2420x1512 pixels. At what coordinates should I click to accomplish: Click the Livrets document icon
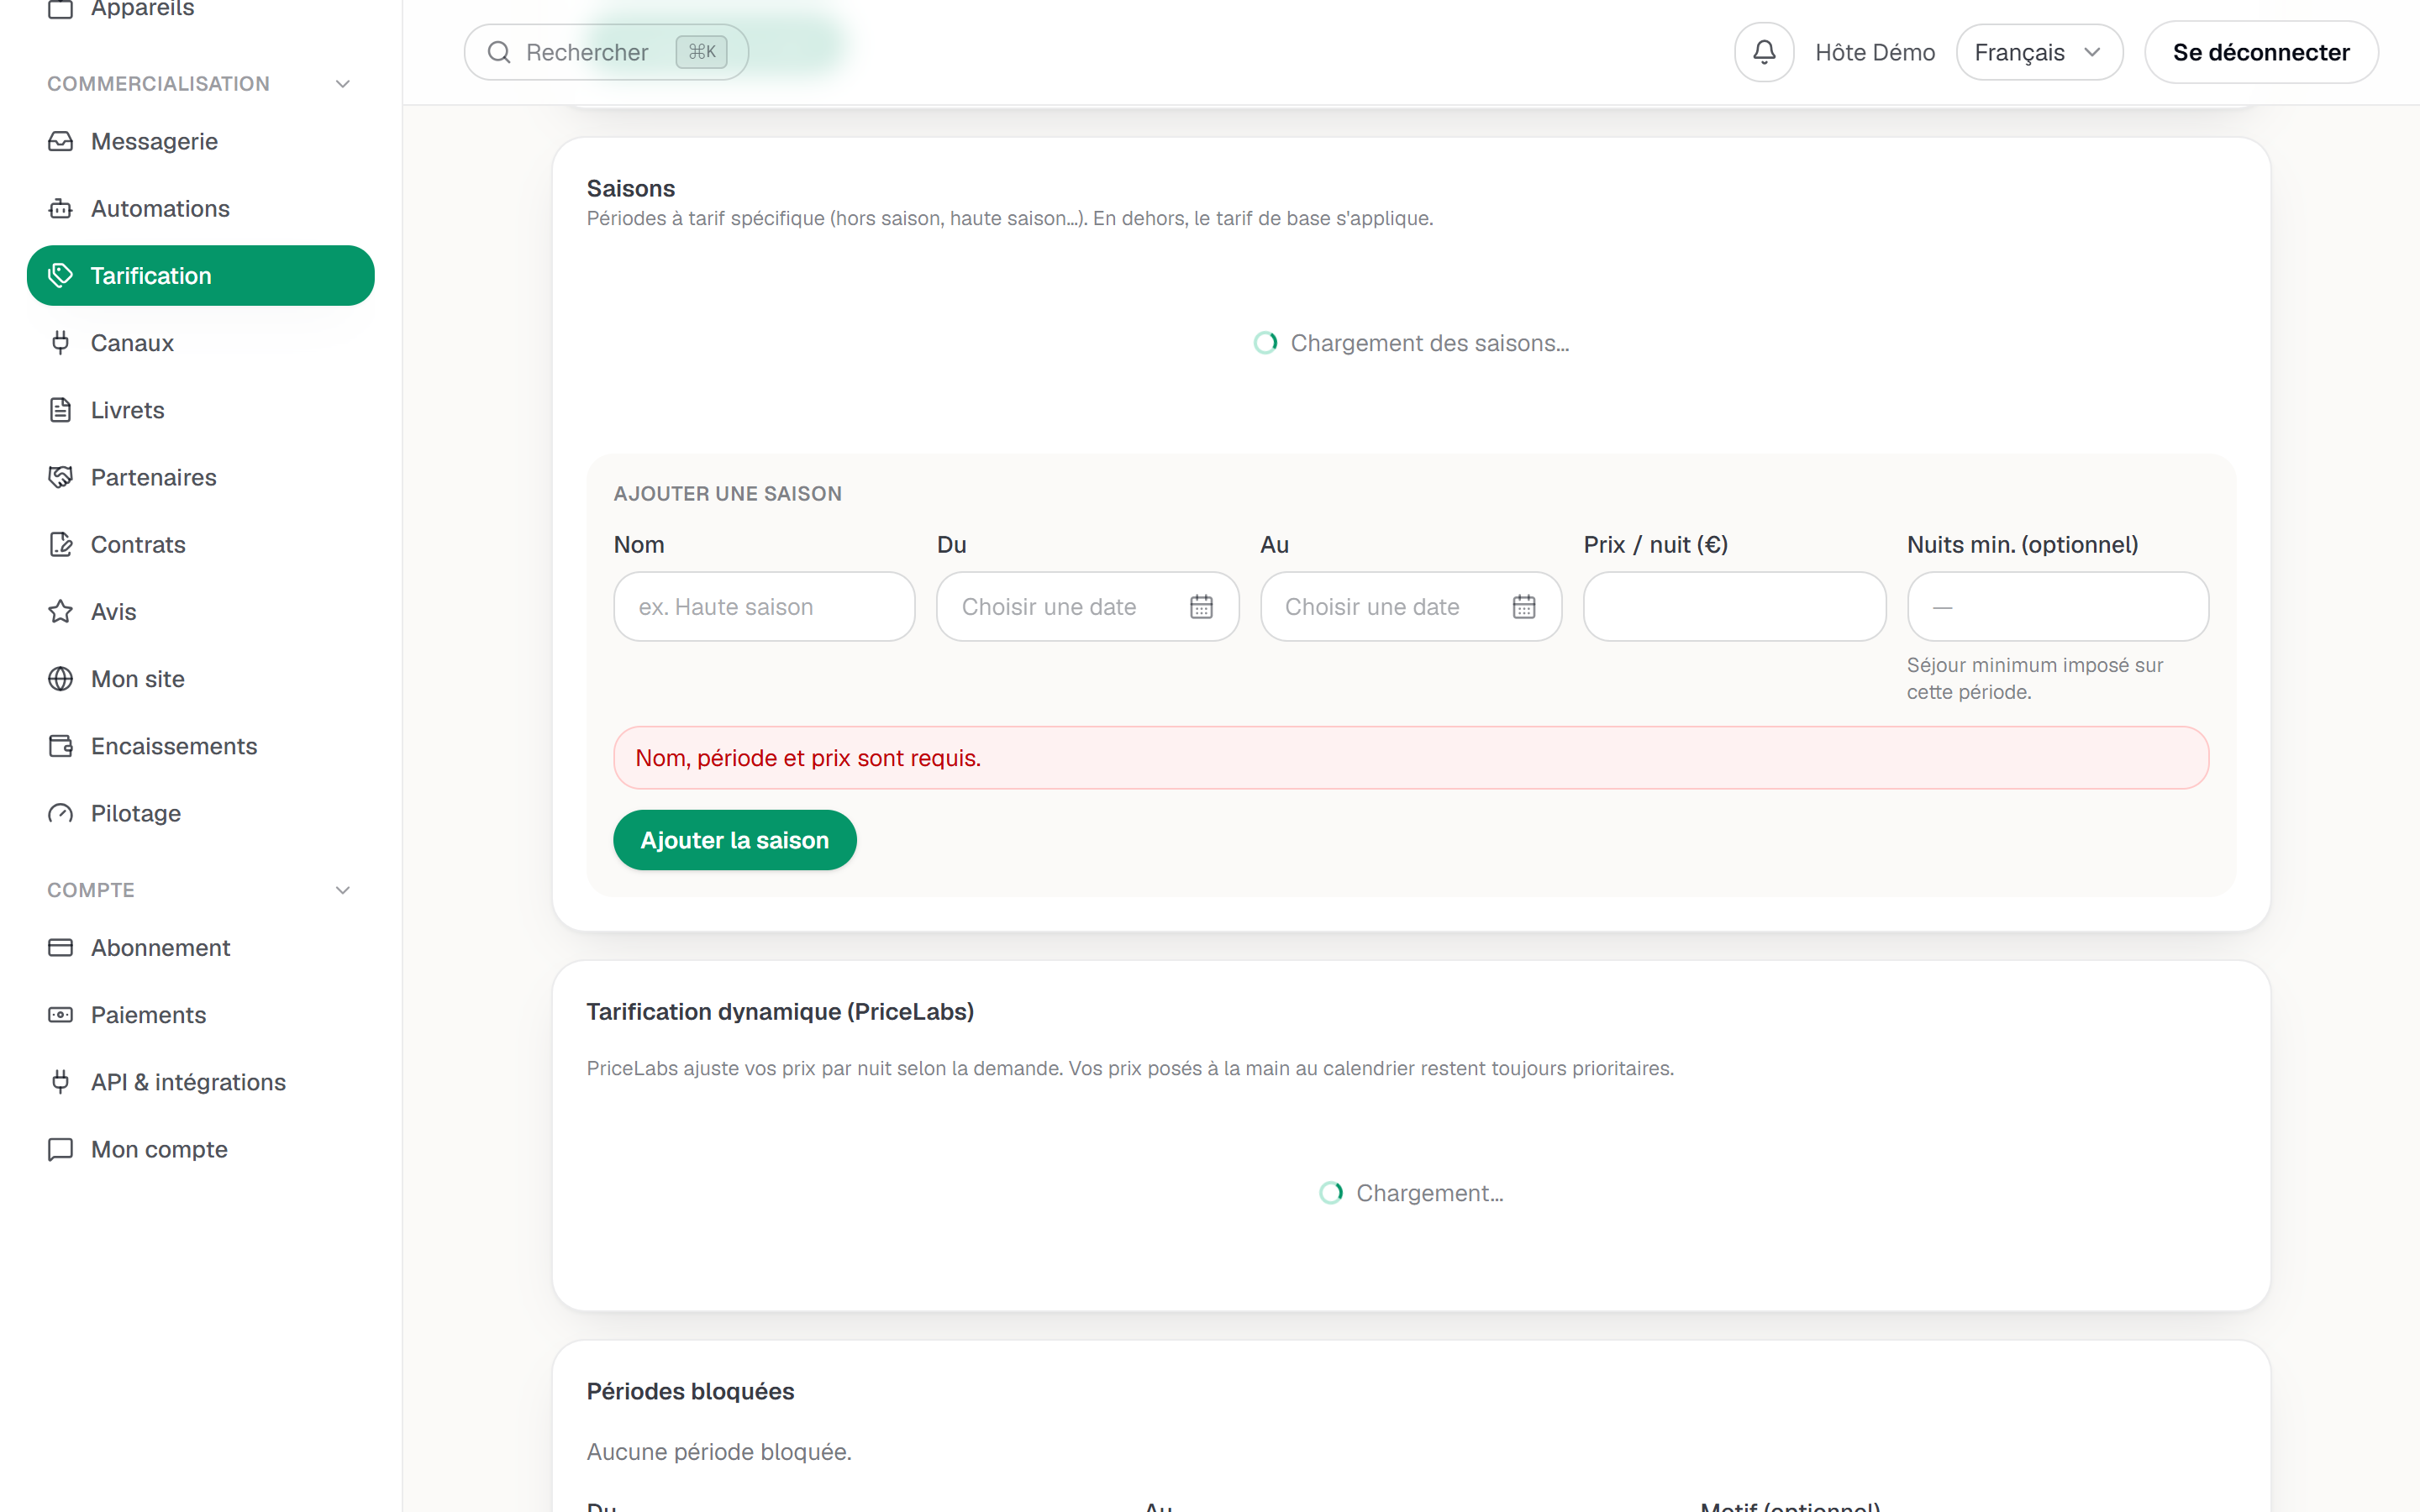pyautogui.click(x=60, y=410)
